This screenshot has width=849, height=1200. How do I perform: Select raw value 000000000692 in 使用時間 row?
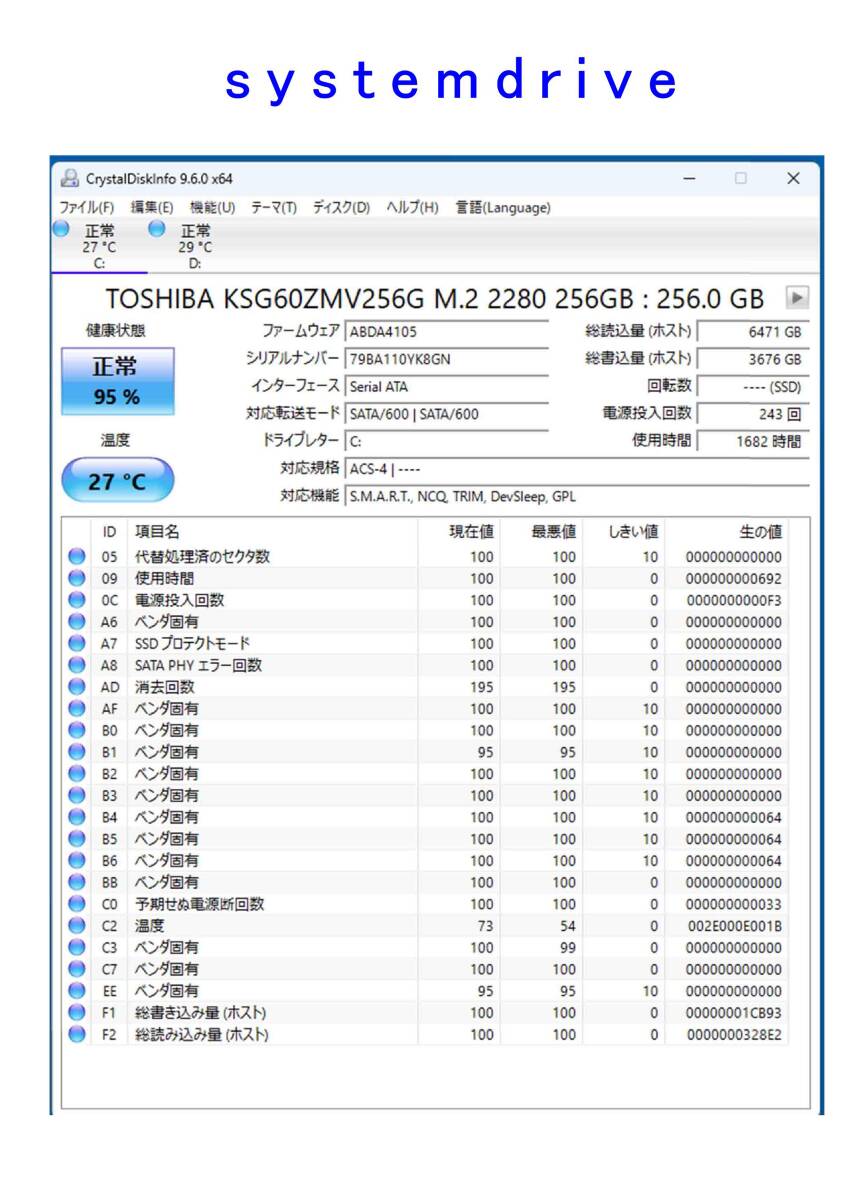click(x=734, y=579)
